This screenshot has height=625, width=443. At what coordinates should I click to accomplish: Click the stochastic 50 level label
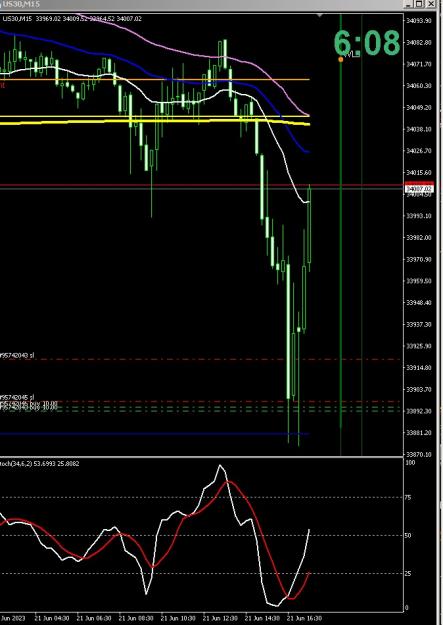click(x=409, y=535)
